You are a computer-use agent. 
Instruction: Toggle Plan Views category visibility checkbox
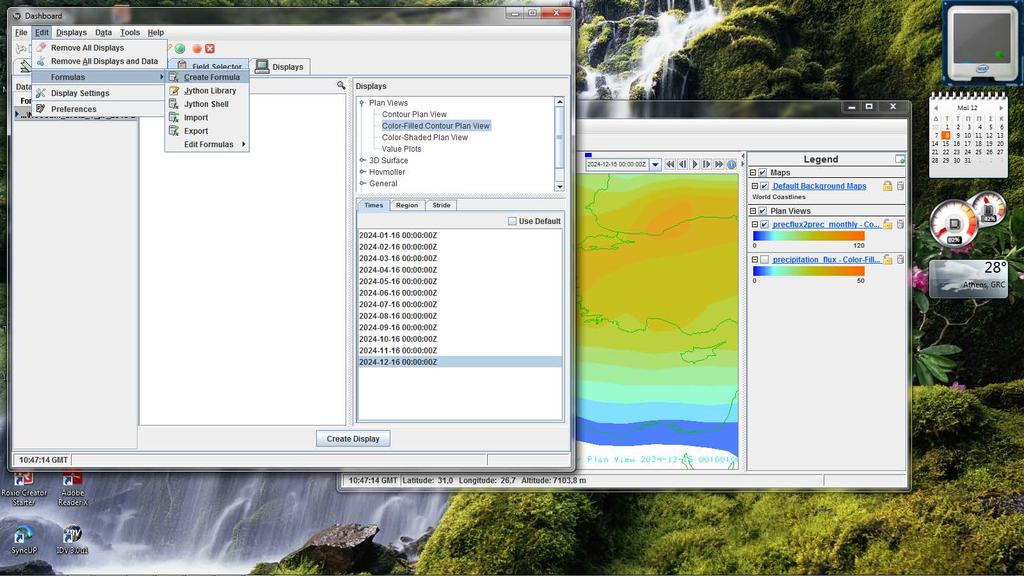[x=762, y=211]
